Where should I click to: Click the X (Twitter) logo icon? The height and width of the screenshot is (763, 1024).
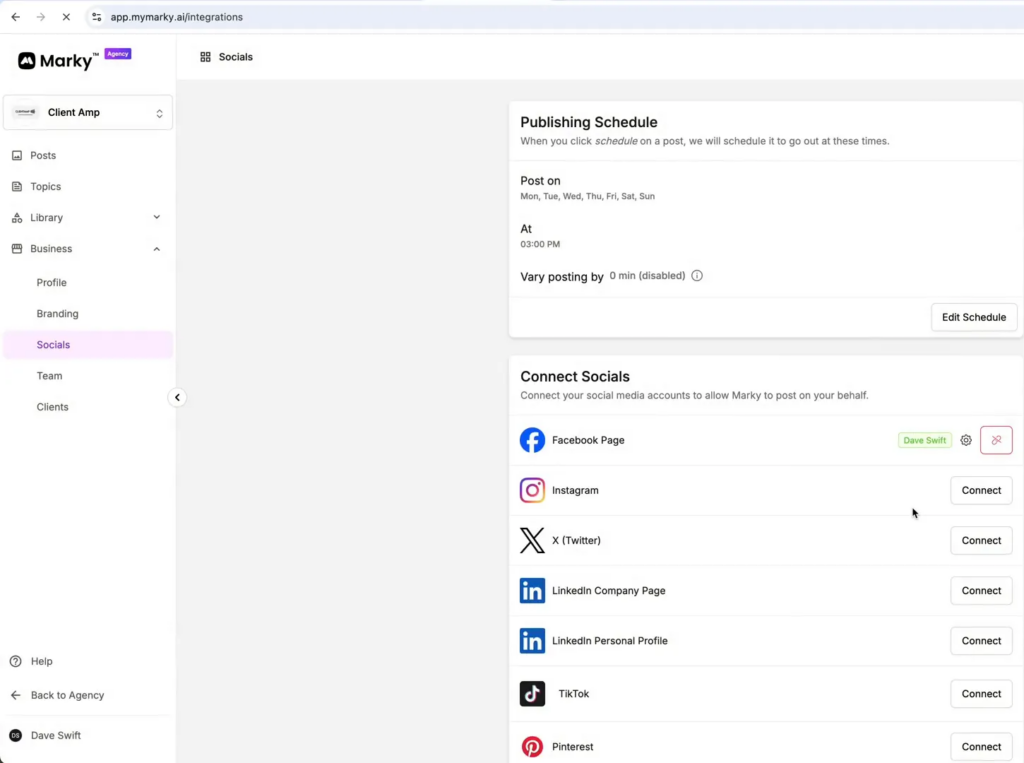click(532, 541)
